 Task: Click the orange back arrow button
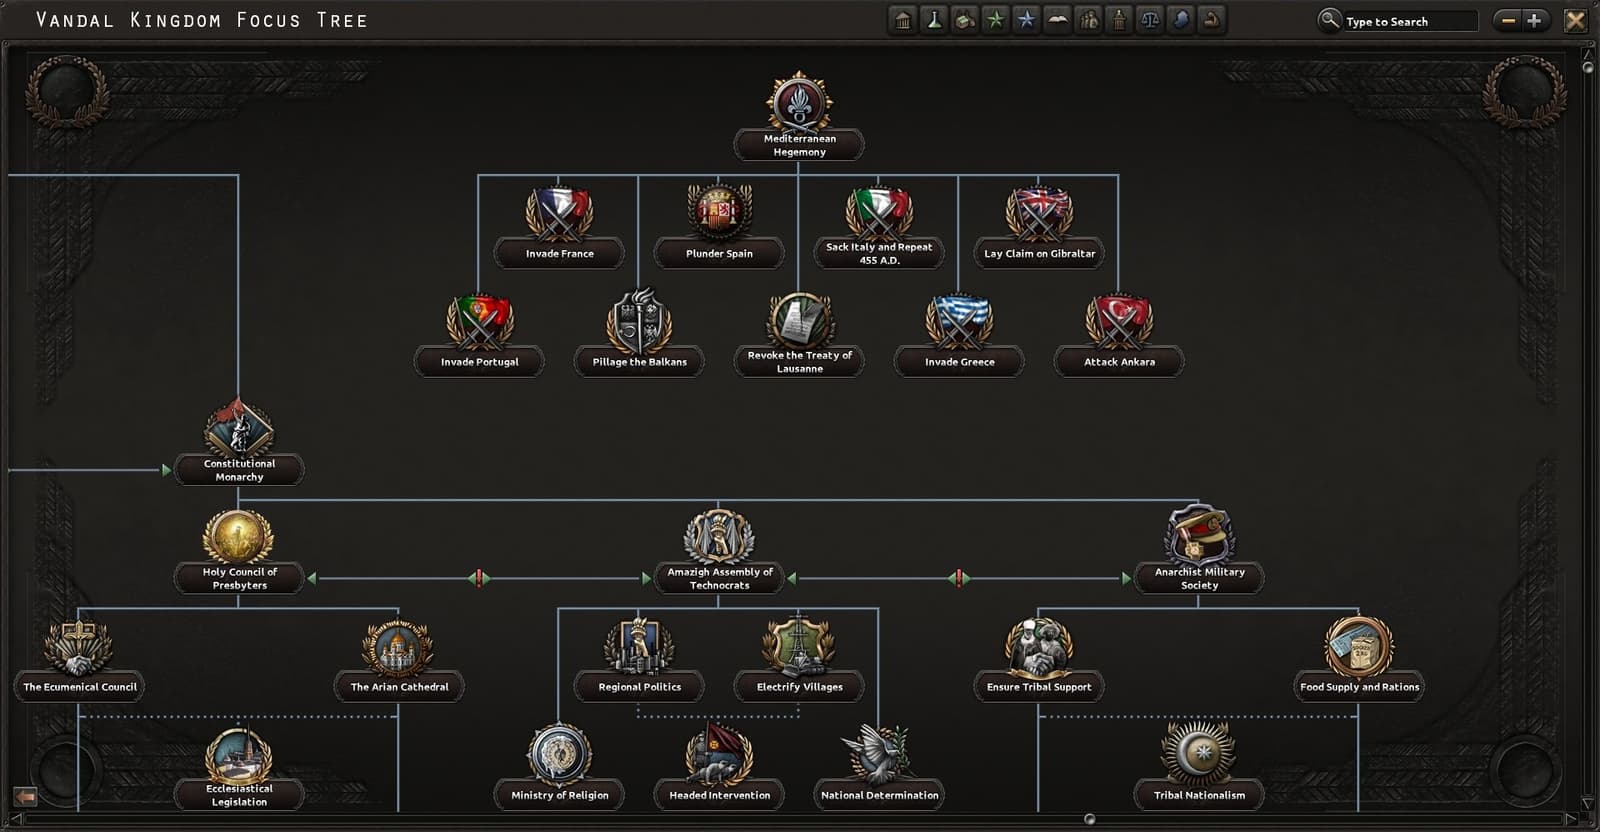tap(26, 796)
